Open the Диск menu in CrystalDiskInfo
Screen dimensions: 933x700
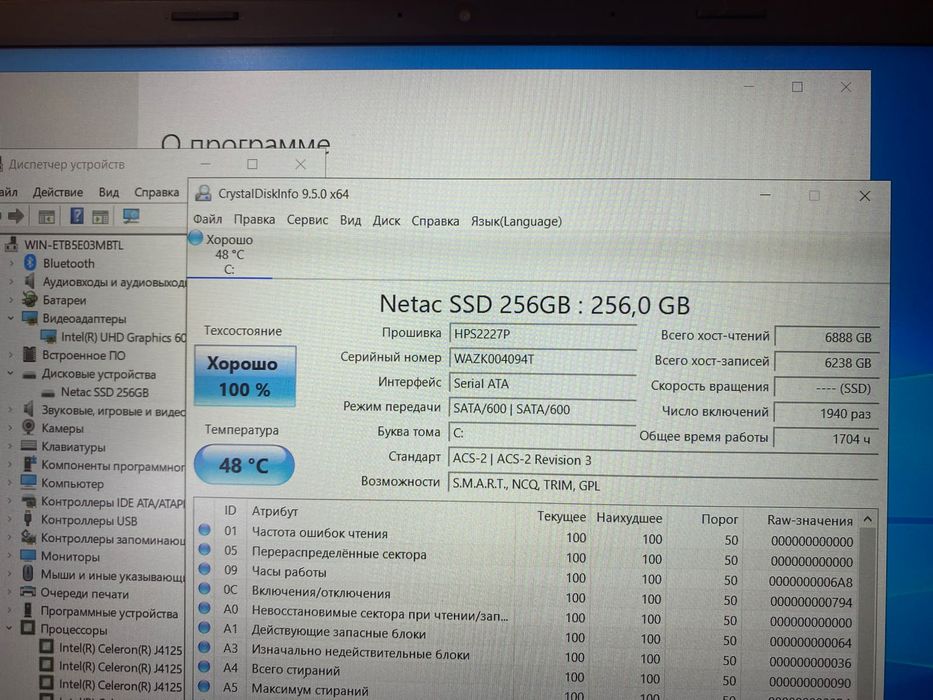(x=387, y=221)
